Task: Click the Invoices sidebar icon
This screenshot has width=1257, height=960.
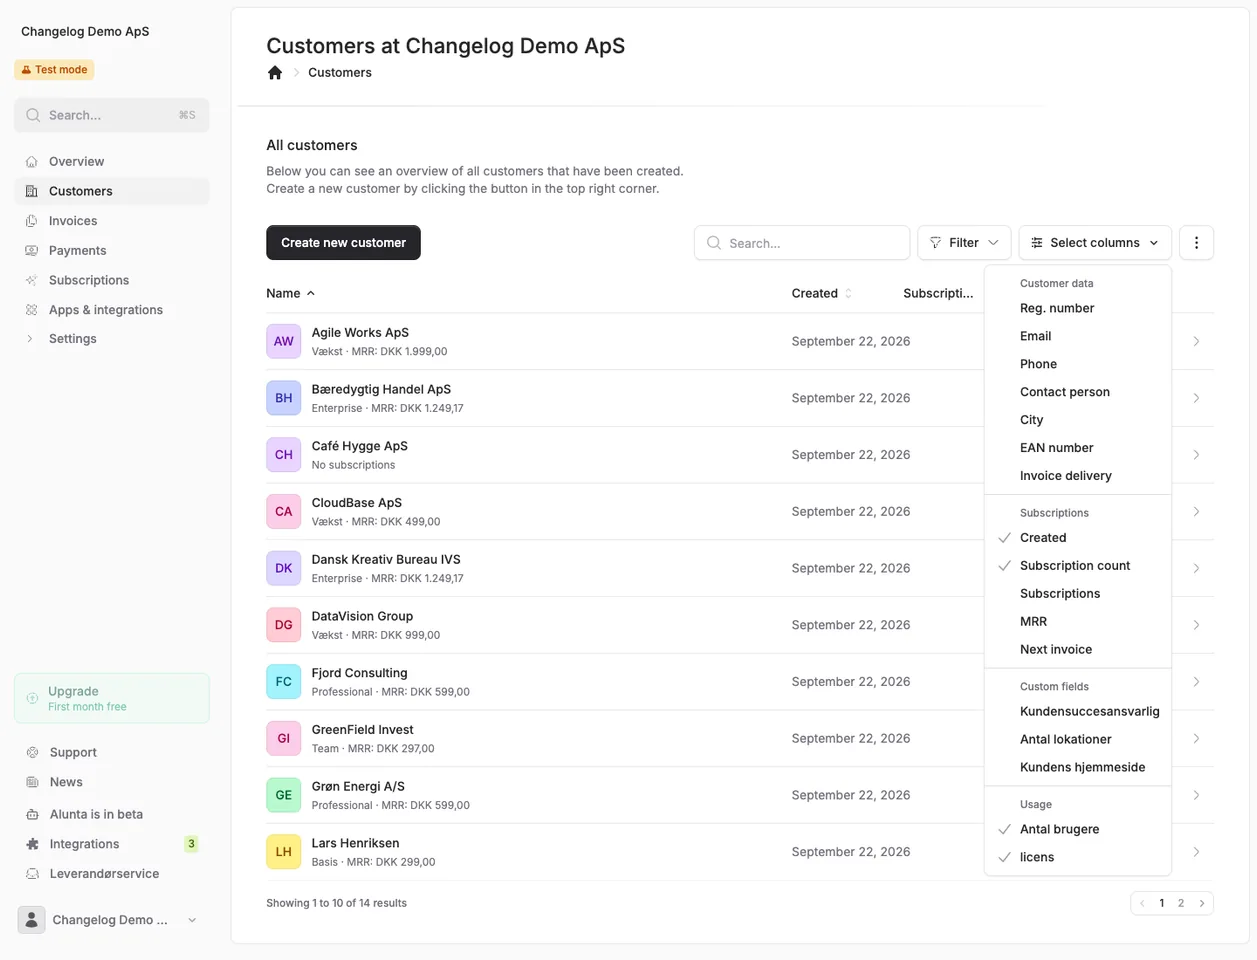Action: click(x=32, y=221)
